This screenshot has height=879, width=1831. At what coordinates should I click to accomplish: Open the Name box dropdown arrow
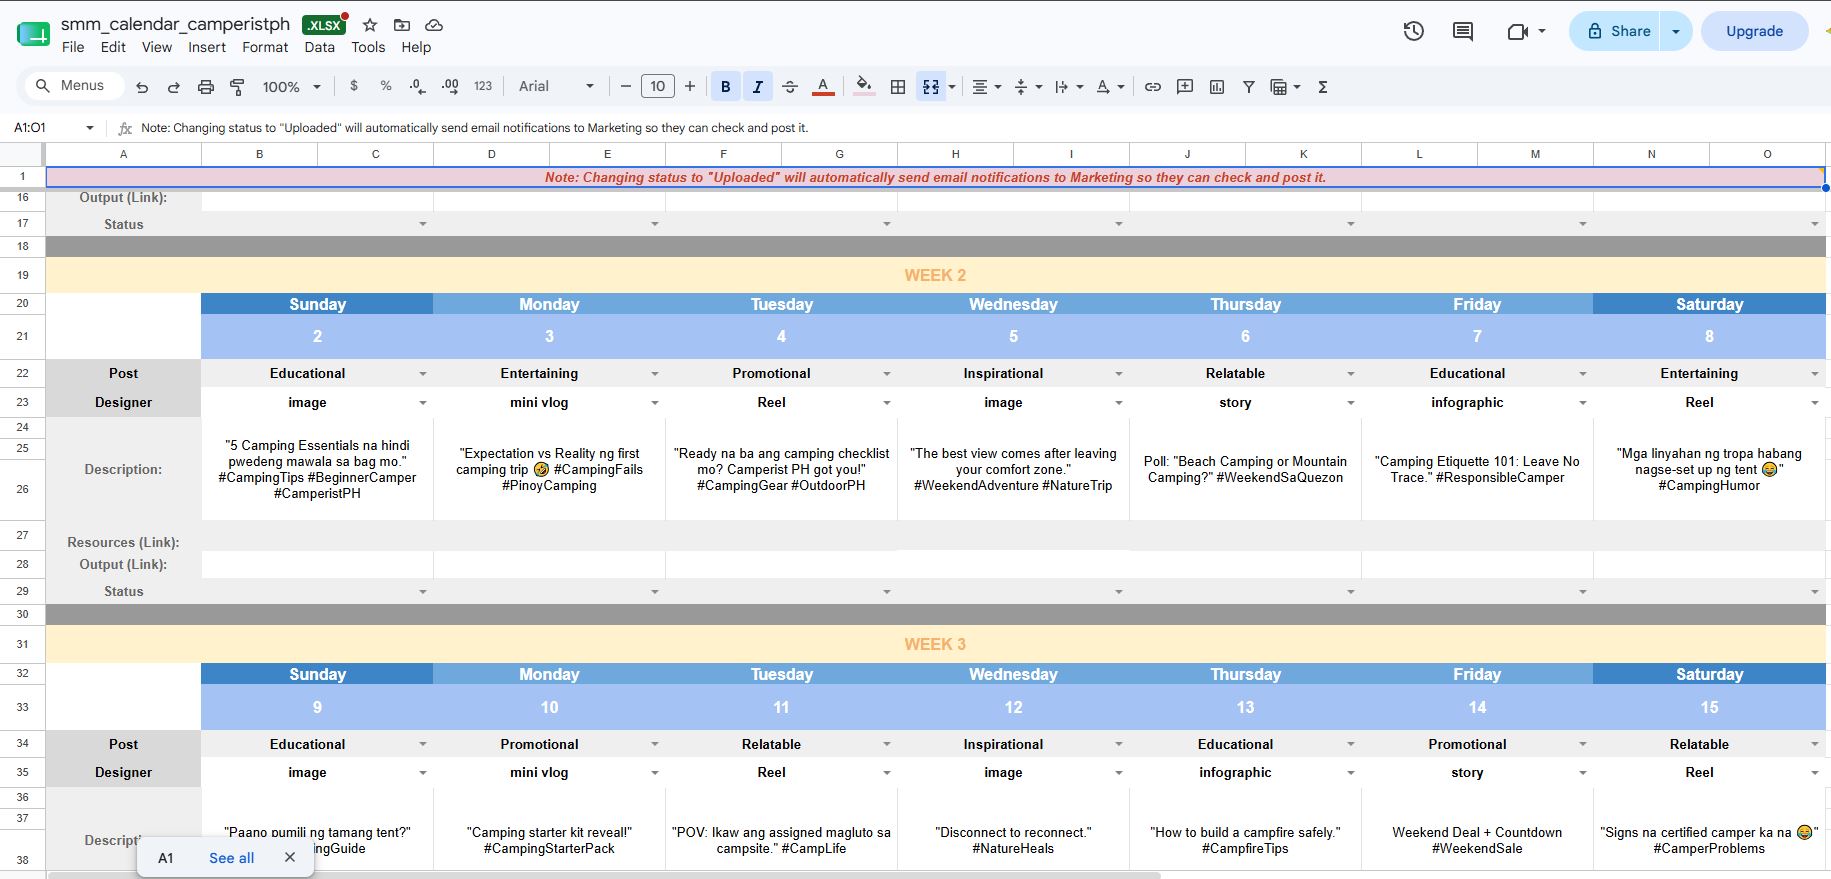[x=90, y=128]
